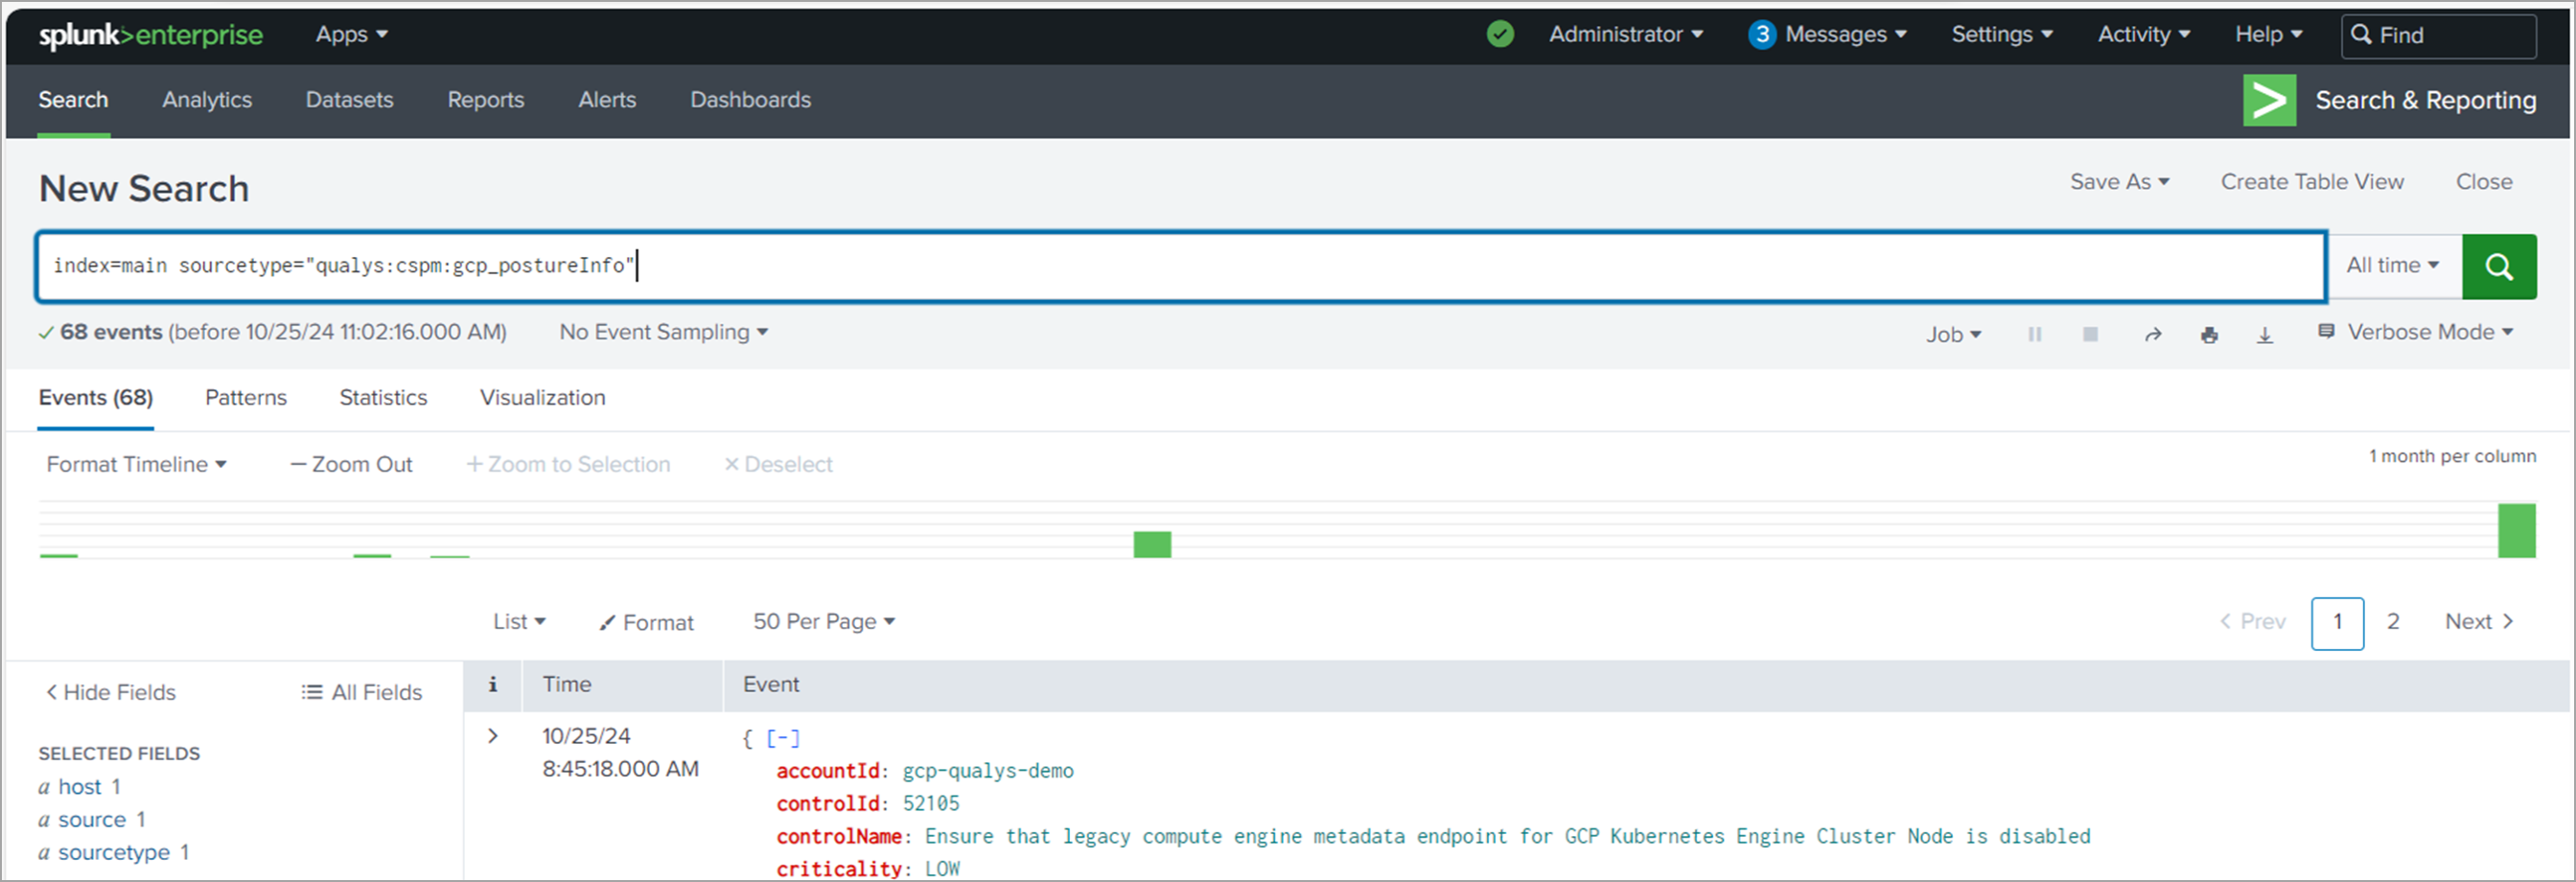Image resolution: width=2576 pixels, height=882 pixels.
Task: Click in the search query input
Action: [x=1180, y=266]
